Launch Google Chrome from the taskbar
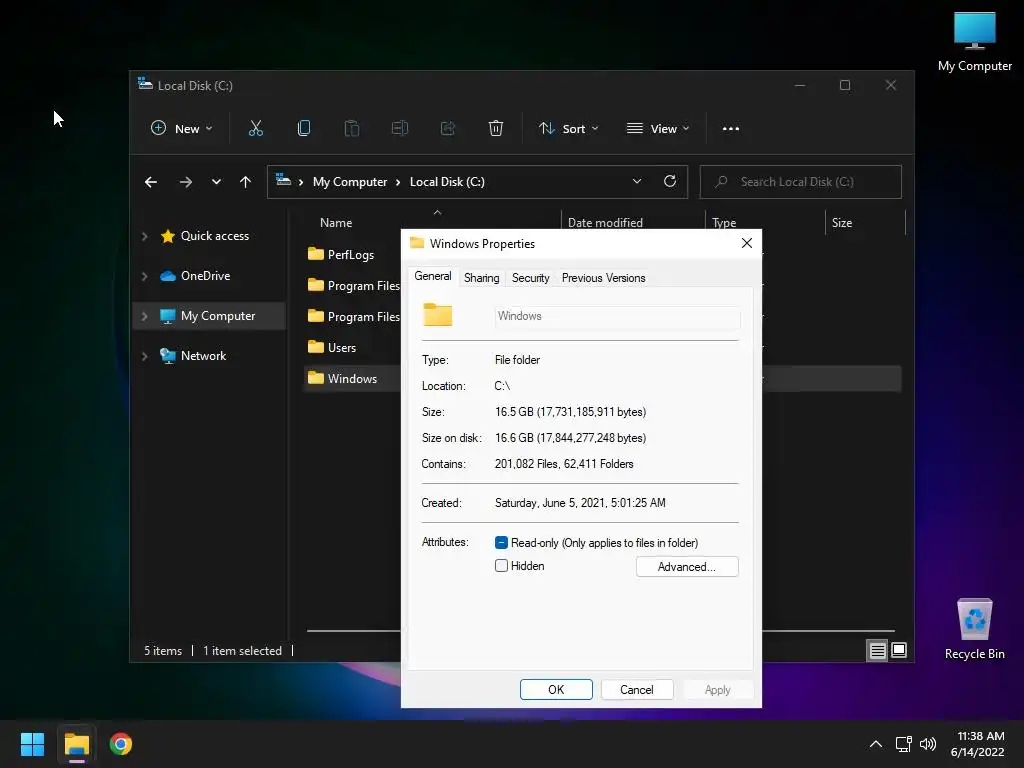 coord(121,744)
